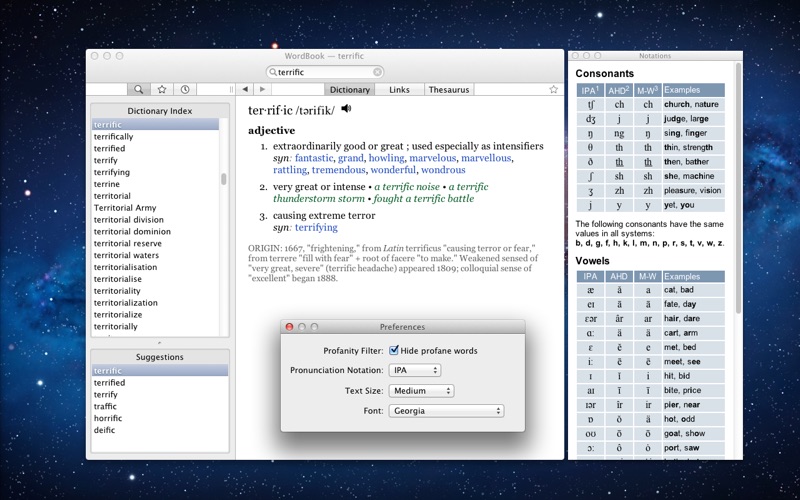The width and height of the screenshot is (800, 500).
Task: Bookmark this word with the star icon
Action: coord(553,89)
